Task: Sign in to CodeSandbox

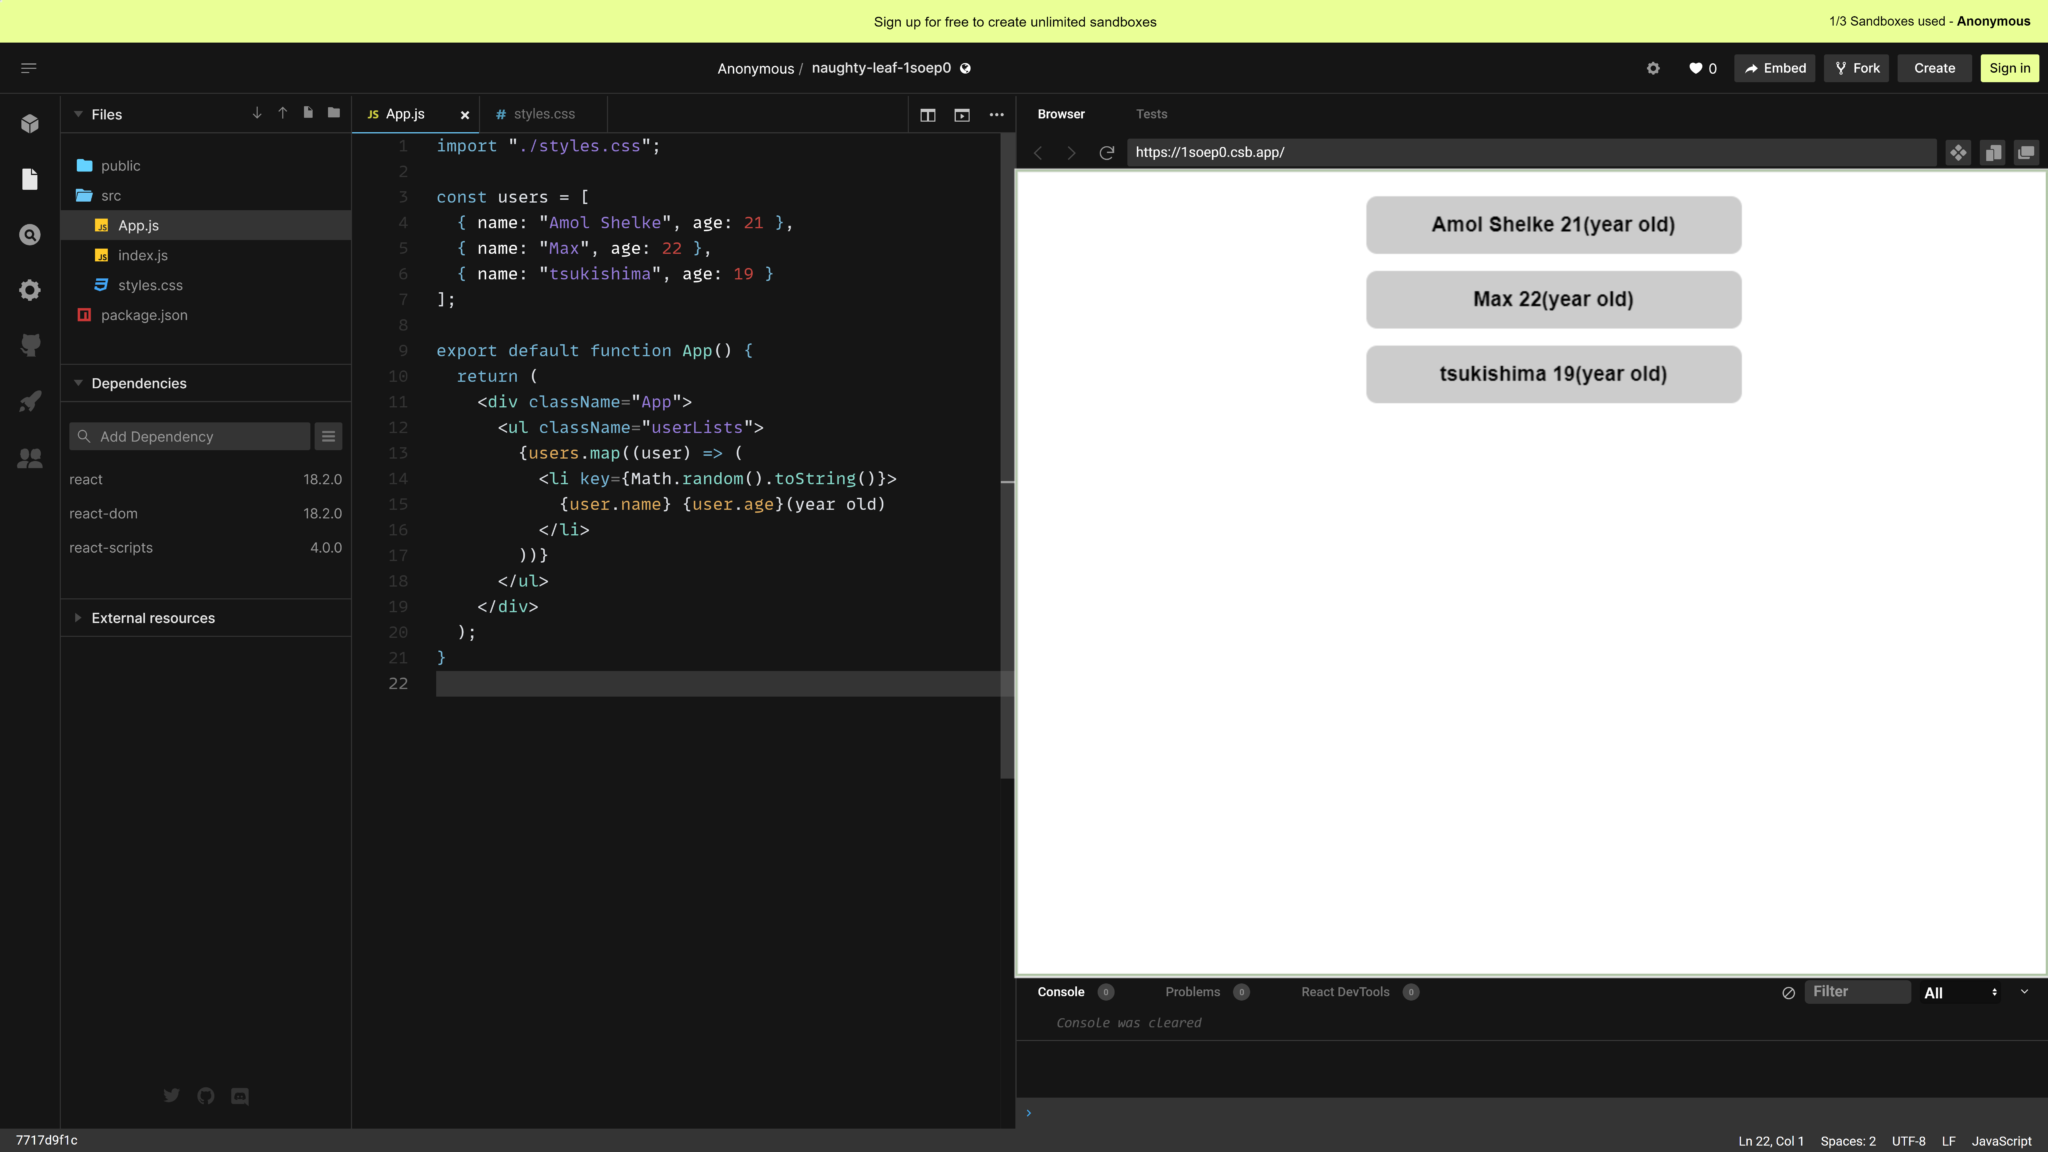Action: click(x=2008, y=68)
